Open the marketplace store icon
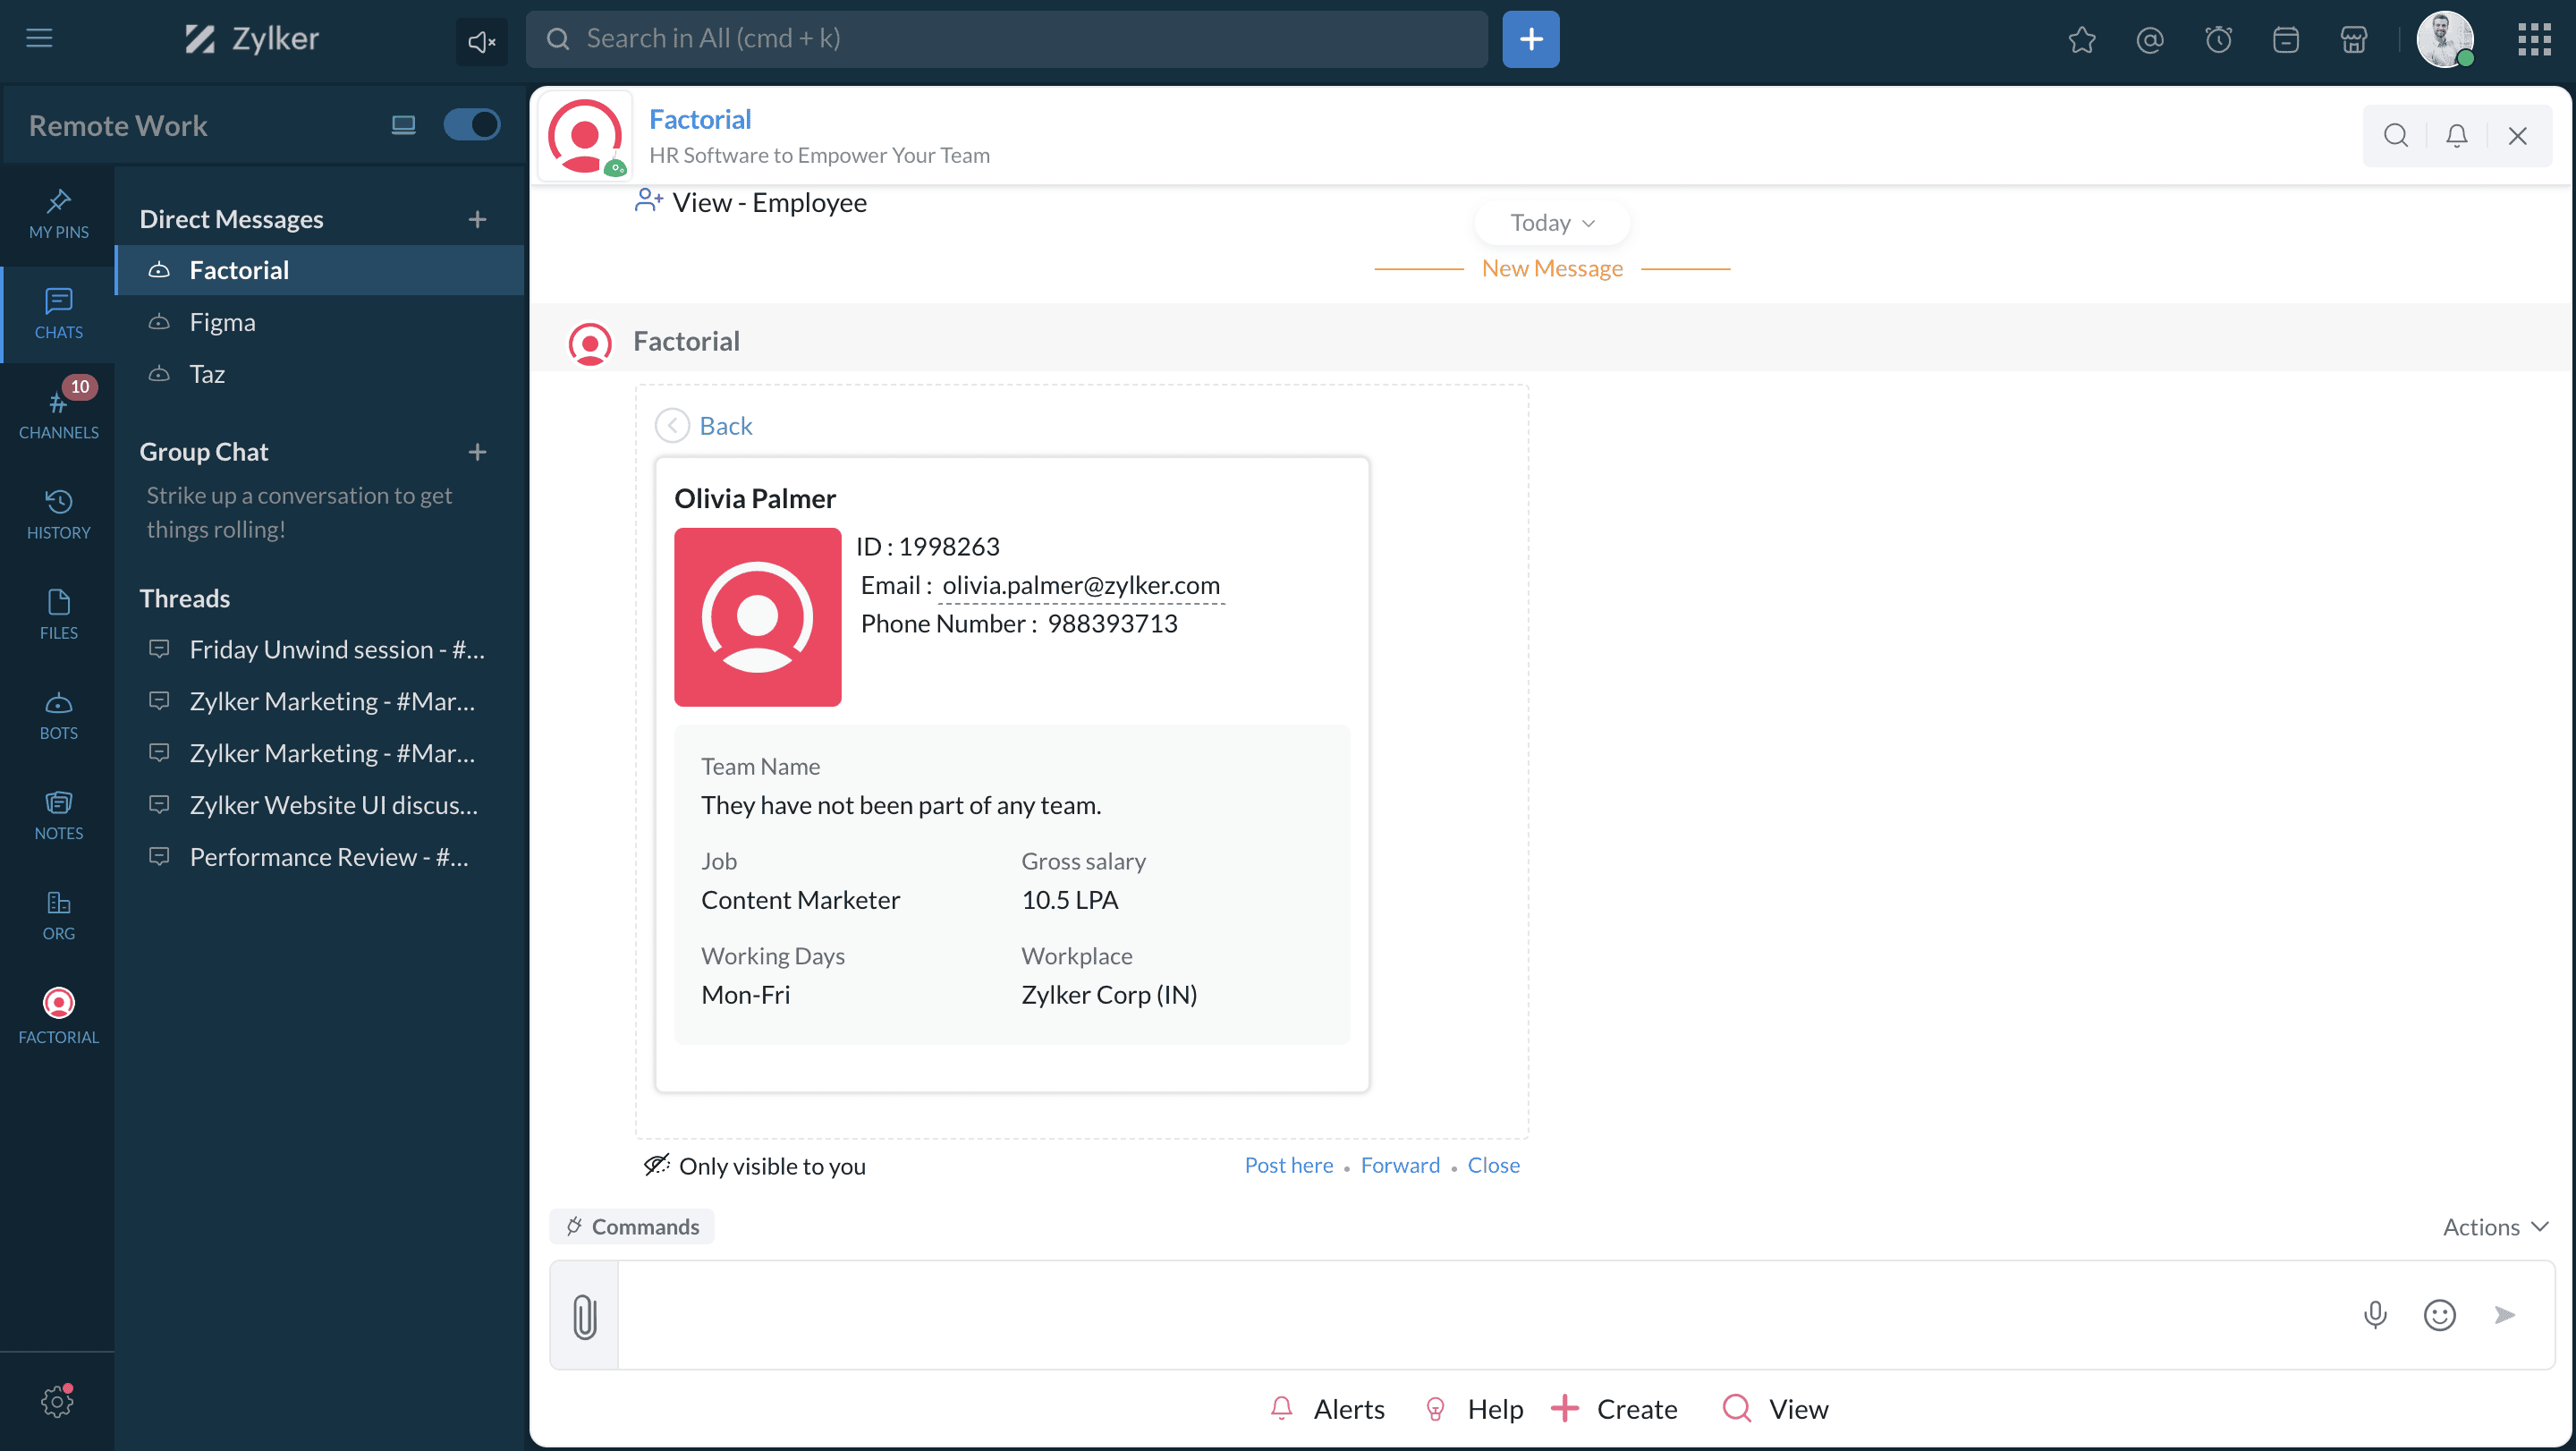The height and width of the screenshot is (1451, 2576). [2354, 40]
